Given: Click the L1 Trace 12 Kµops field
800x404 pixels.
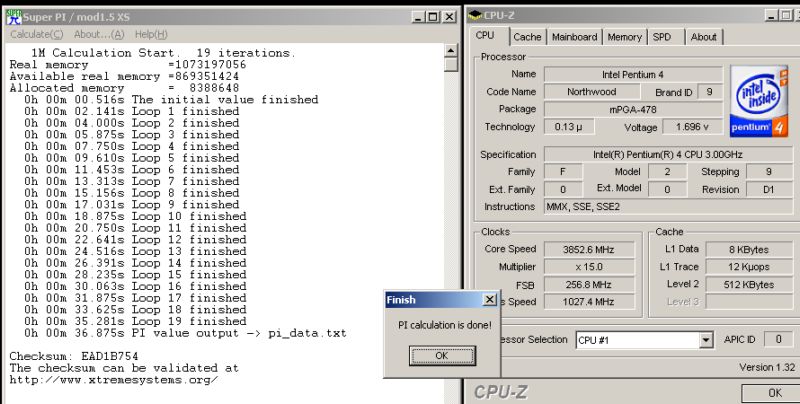Looking at the screenshot, I should point(748,267).
